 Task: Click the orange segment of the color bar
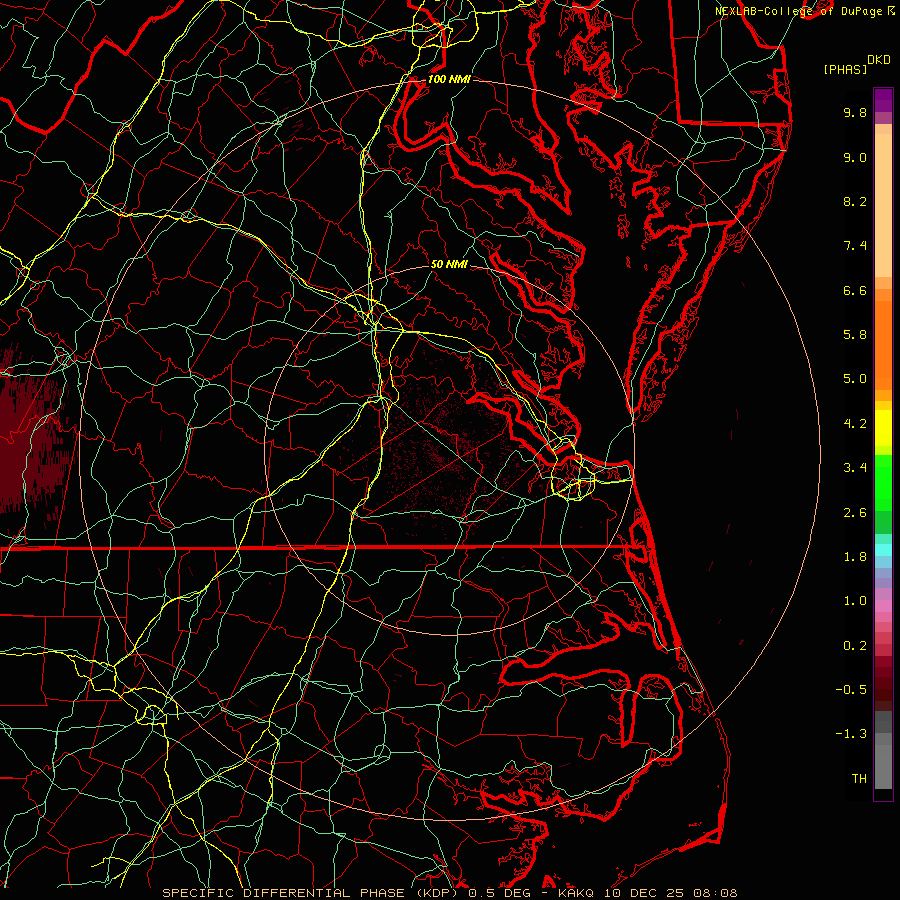[x=883, y=346]
